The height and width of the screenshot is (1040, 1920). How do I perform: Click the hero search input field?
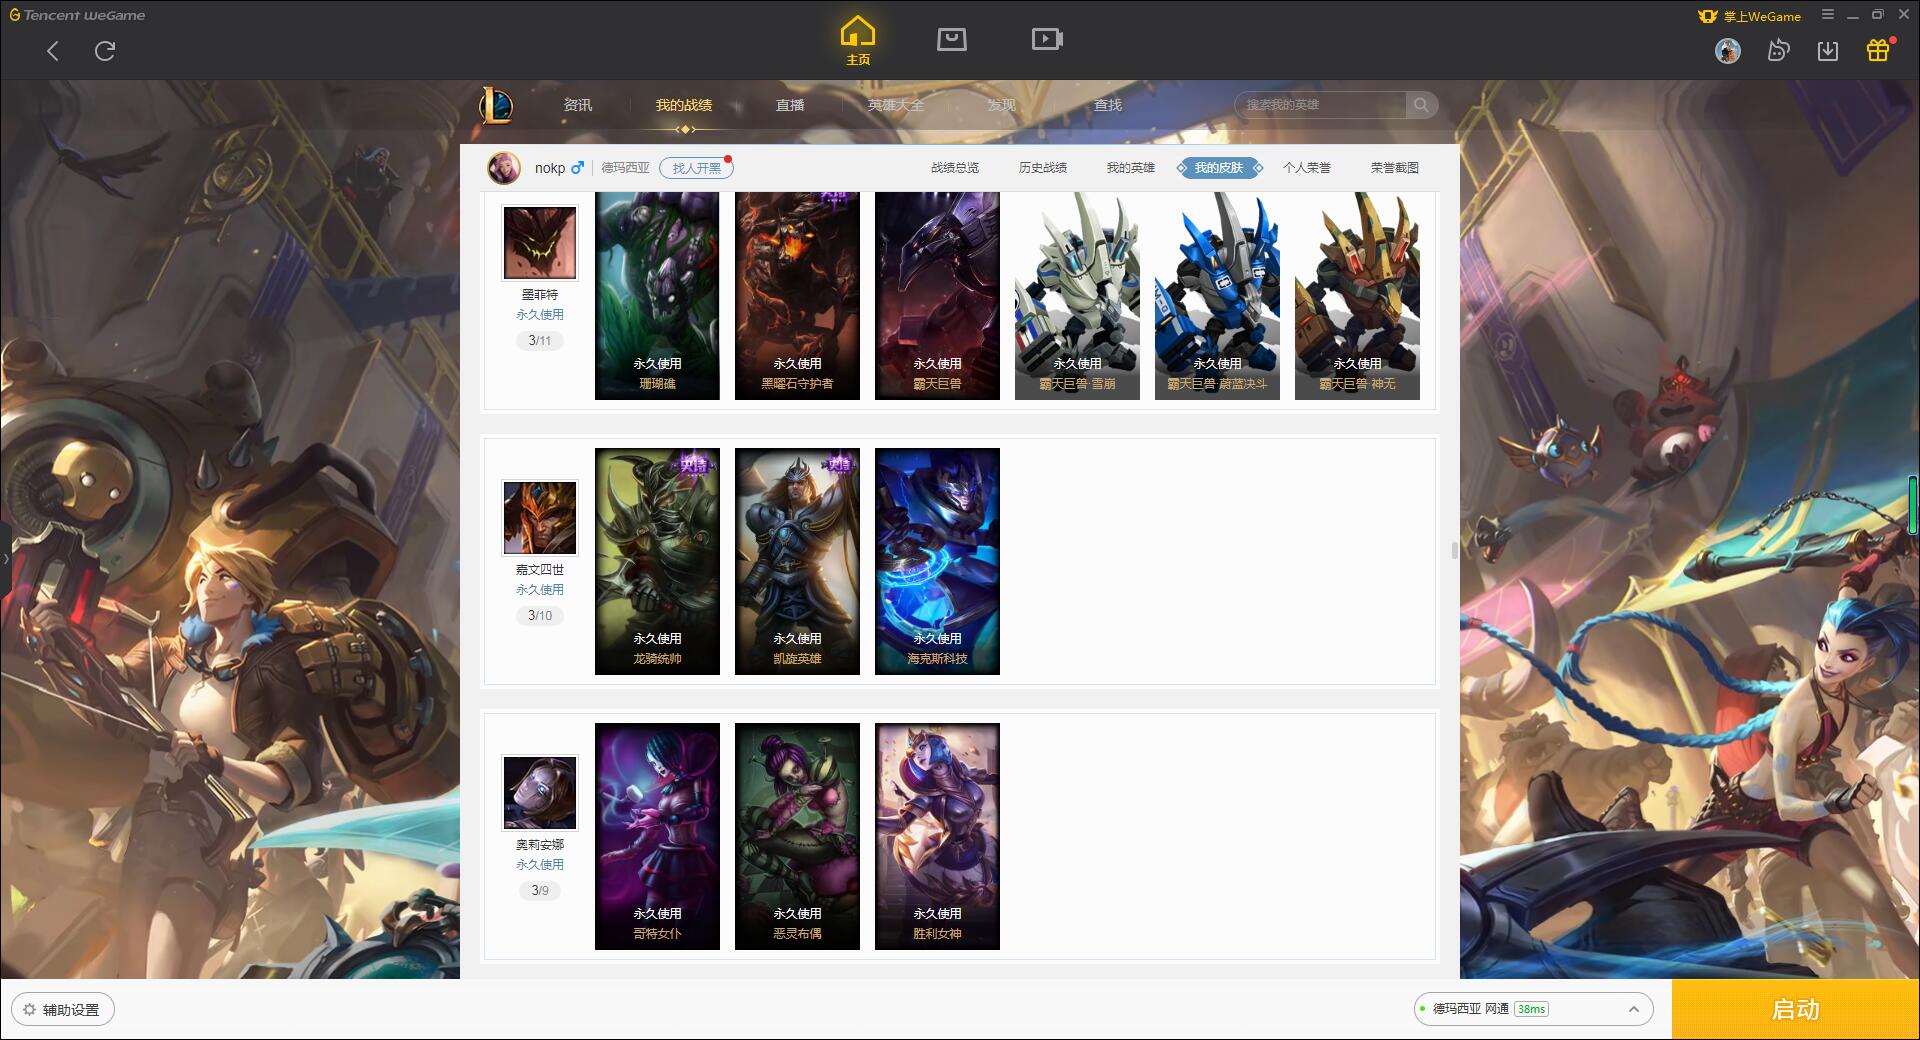click(x=1320, y=105)
